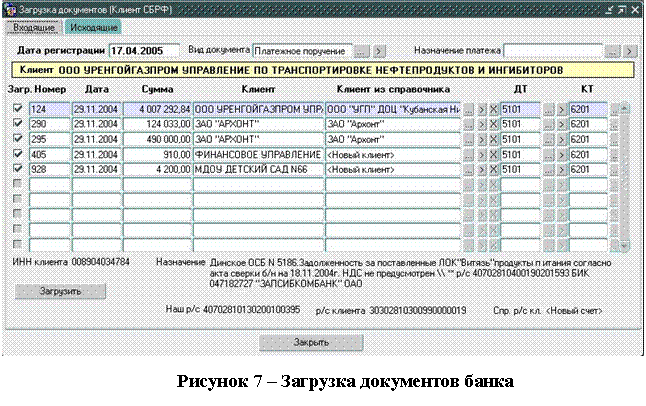Uncheck the load checkbox for document 295

pyautogui.click(x=17, y=138)
